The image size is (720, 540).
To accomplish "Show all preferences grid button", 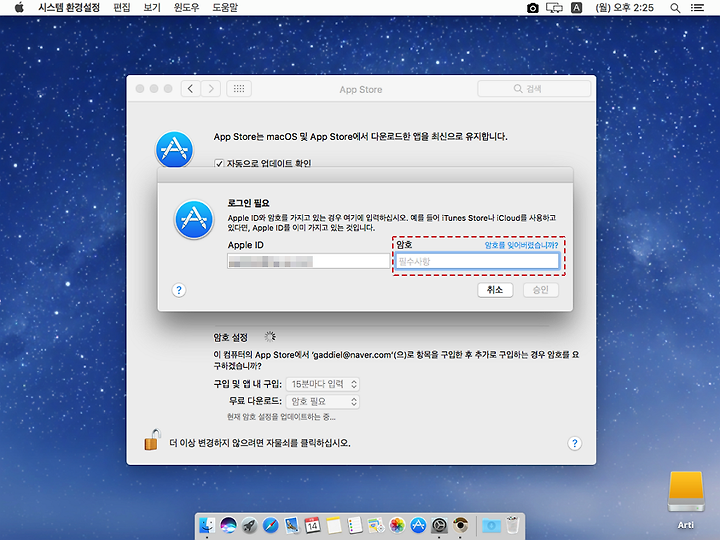I will coord(239,89).
